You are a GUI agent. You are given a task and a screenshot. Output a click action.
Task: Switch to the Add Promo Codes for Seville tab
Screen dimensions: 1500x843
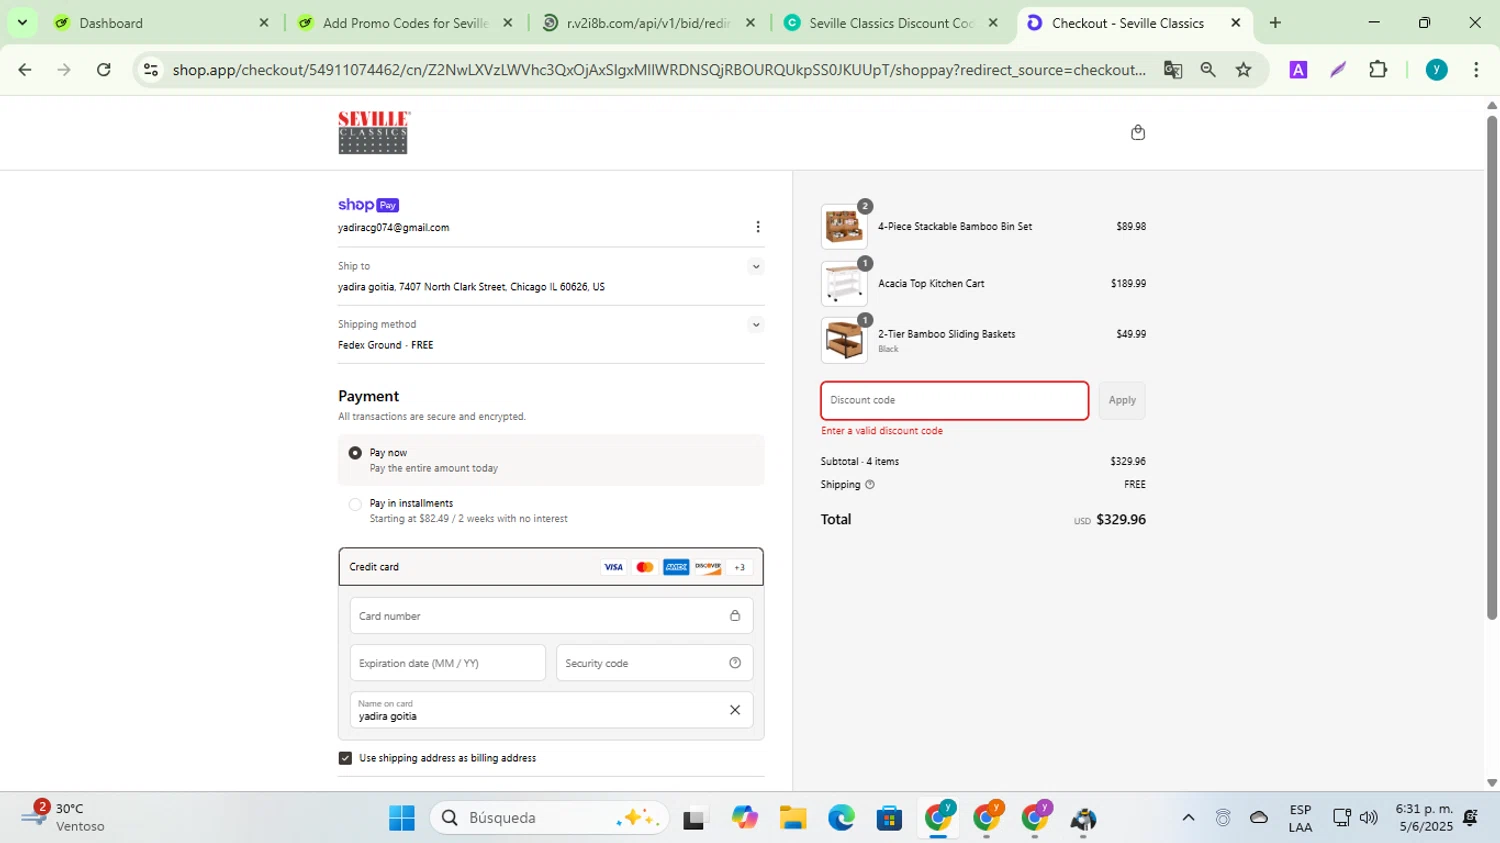pyautogui.click(x=405, y=22)
